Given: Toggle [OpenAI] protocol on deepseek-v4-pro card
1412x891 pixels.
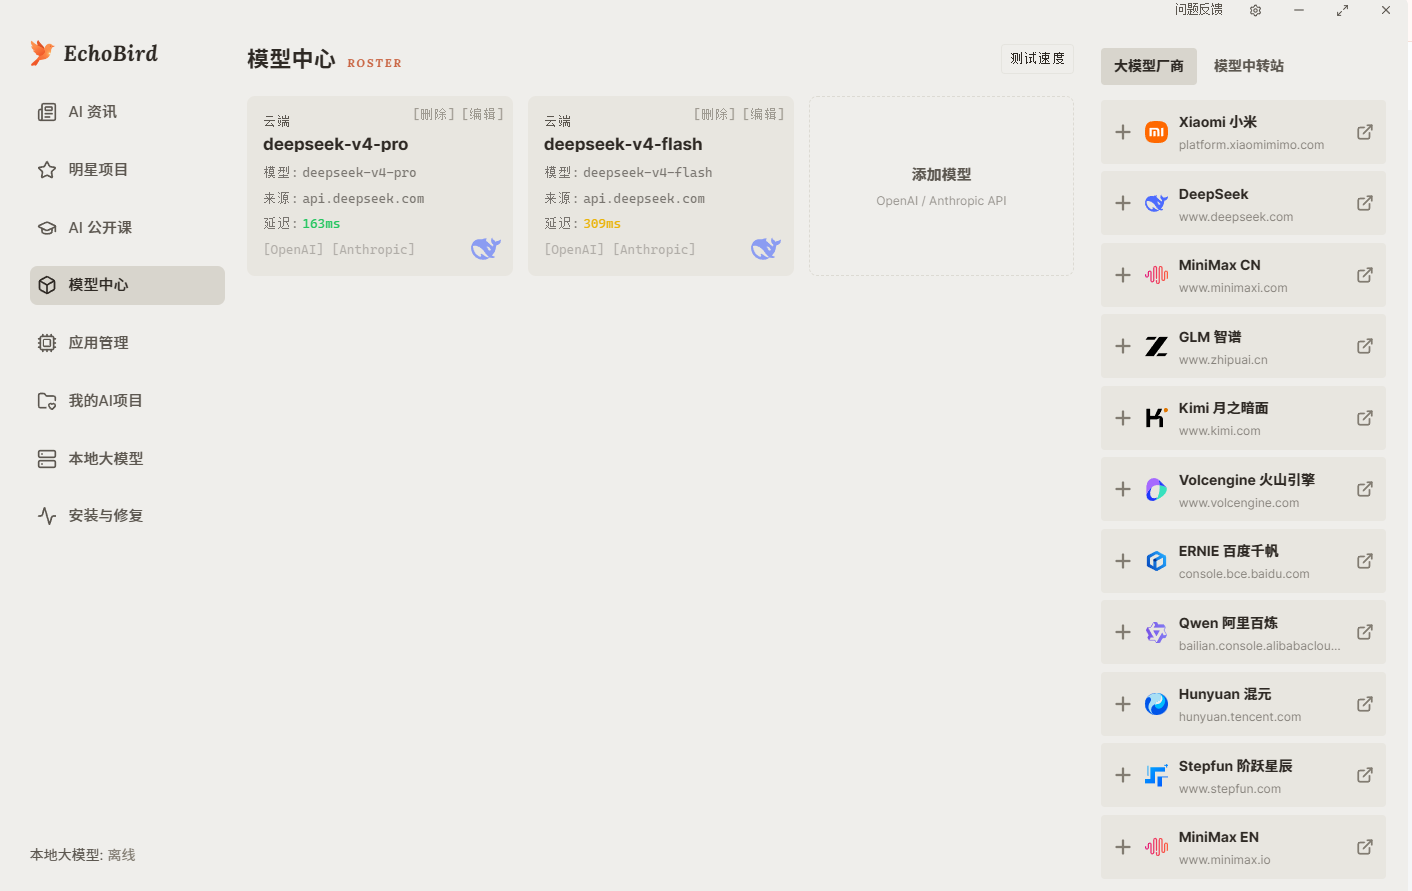Looking at the screenshot, I should [x=294, y=250].
